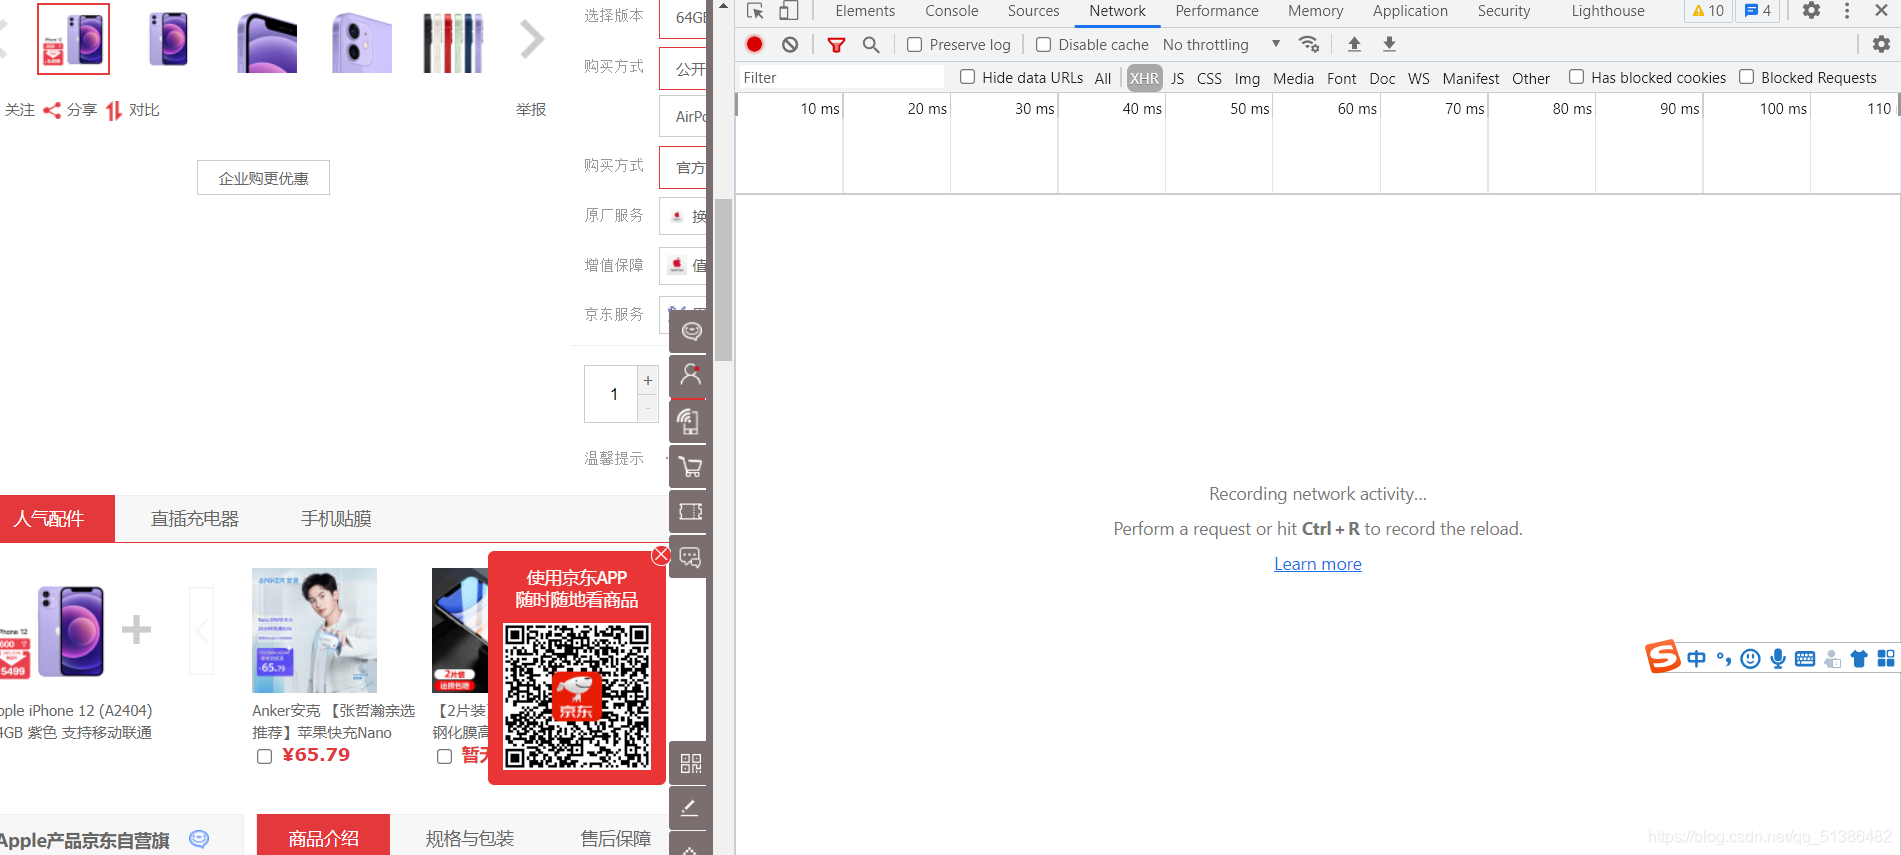This screenshot has height=855, width=1901.
Task: Open the Performance tab
Action: pyautogui.click(x=1216, y=11)
